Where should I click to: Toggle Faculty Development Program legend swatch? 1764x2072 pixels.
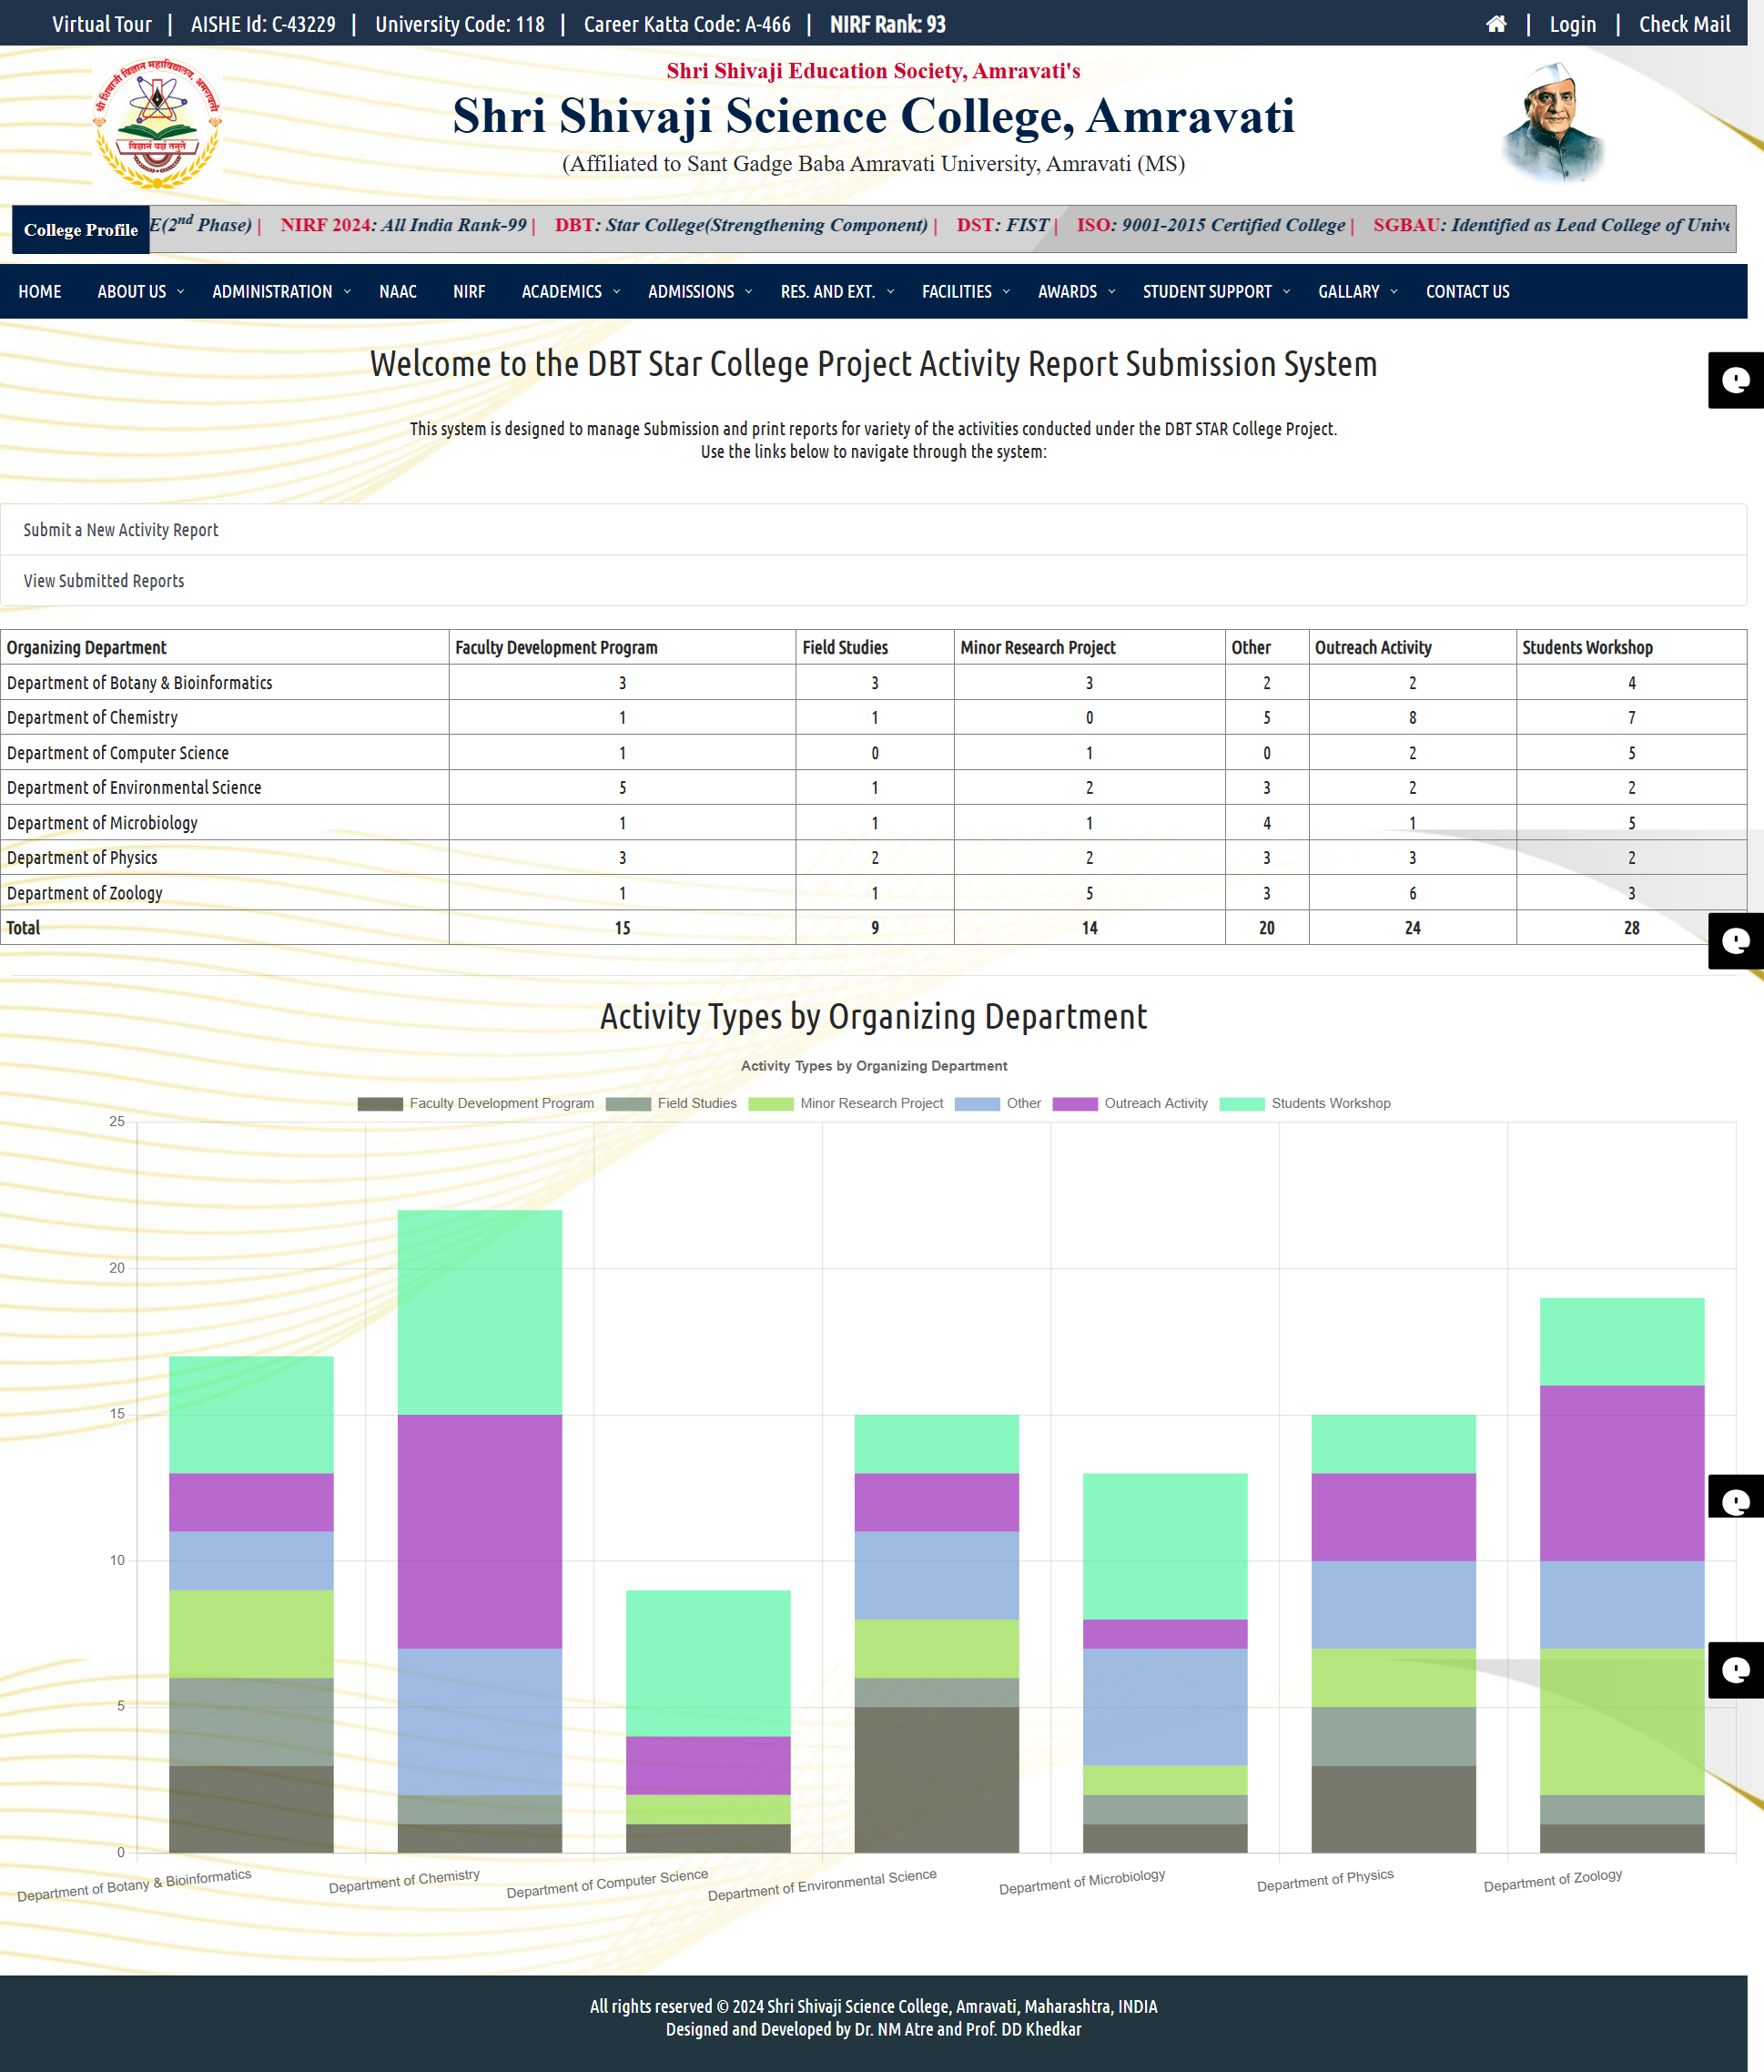point(380,1104)
